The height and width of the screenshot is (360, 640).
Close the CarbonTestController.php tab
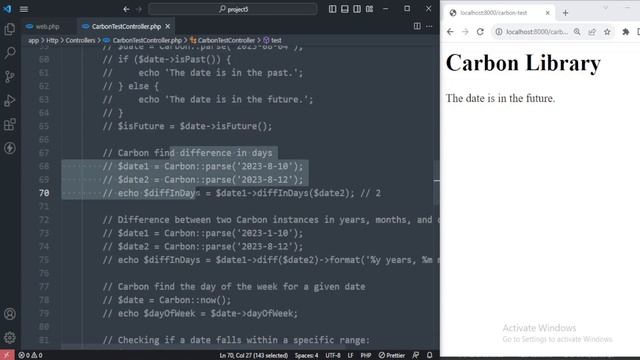(x=168, y=26)
